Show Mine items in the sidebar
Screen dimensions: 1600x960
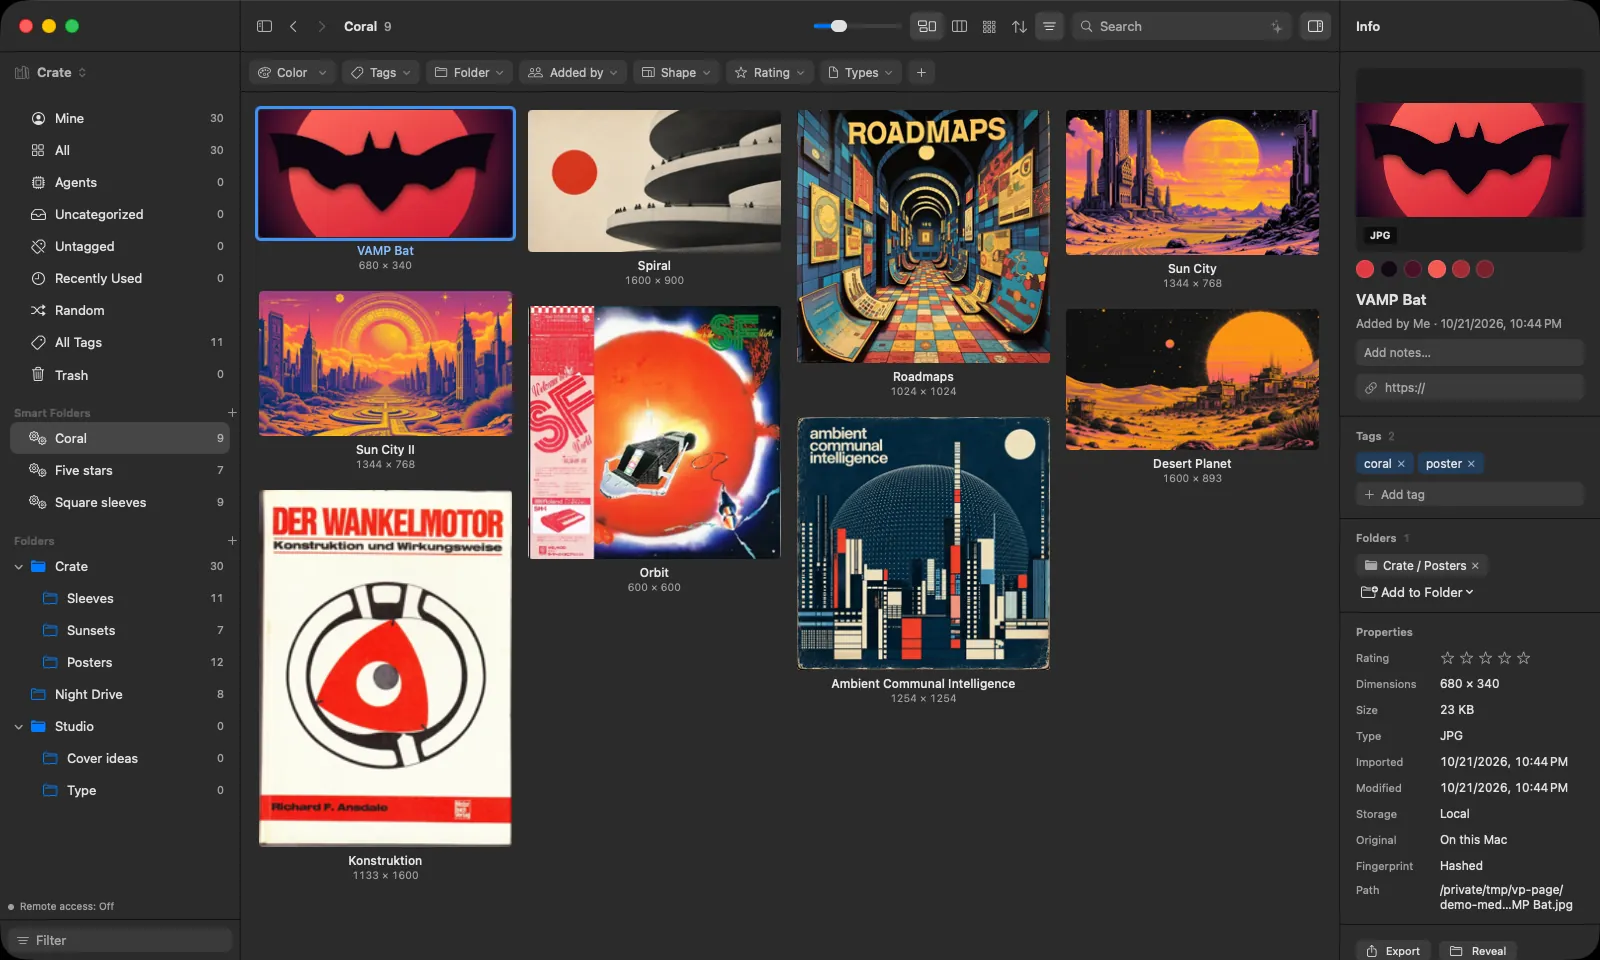click(x=120, y=118)
